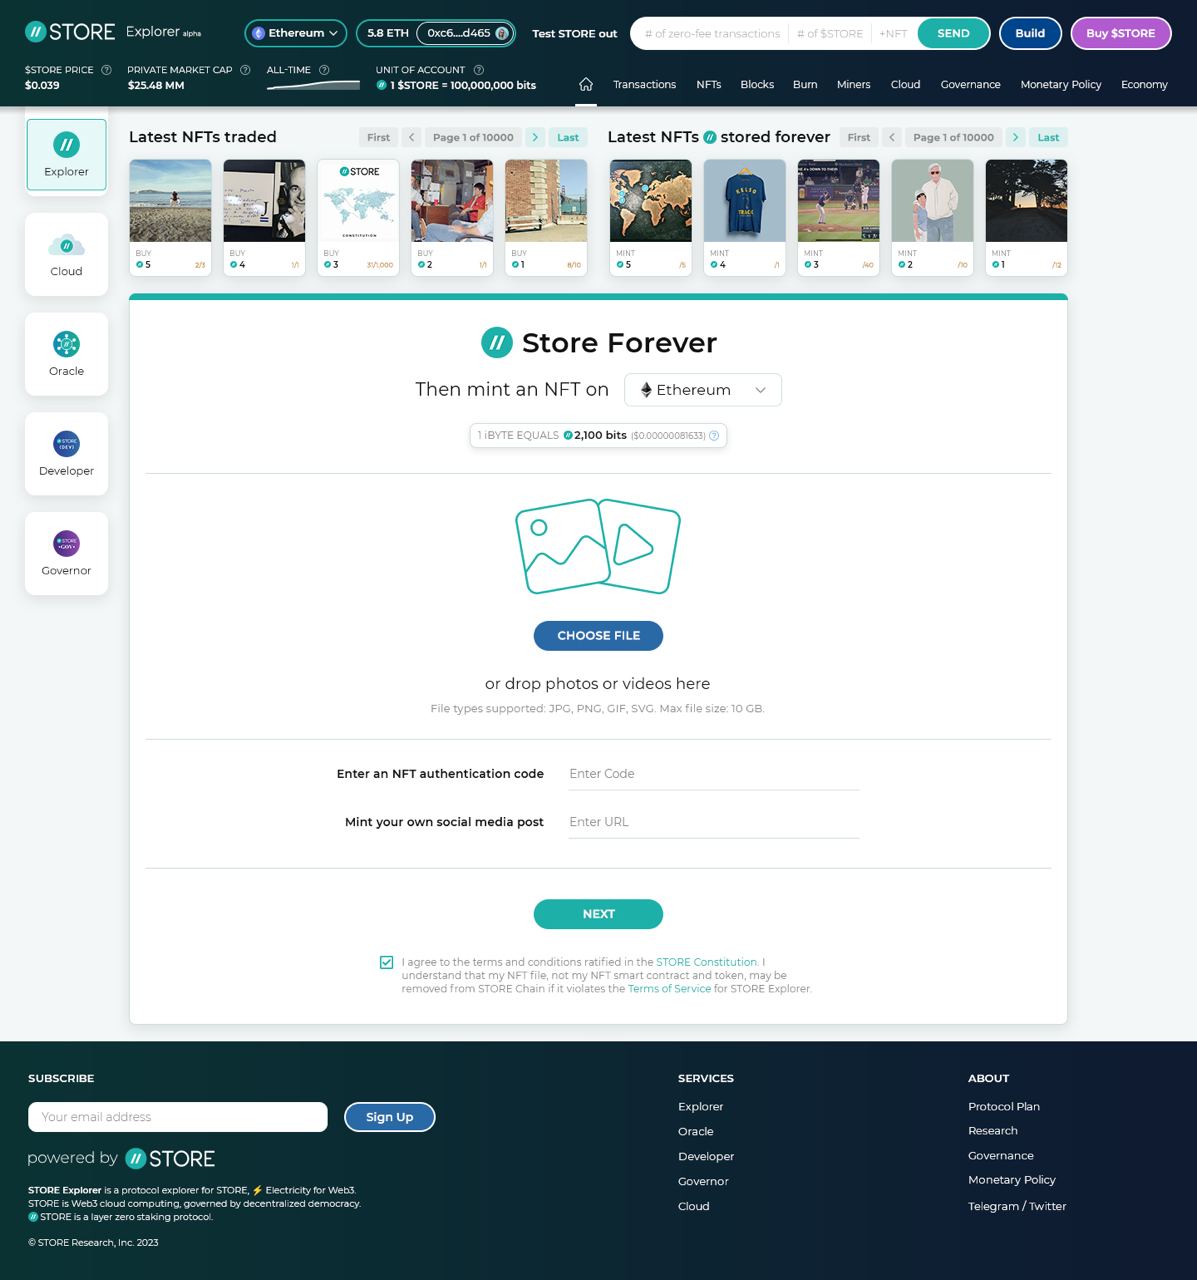This screenshot has width=1197, height=1280.
Task: Open the STORE Constitution link
Action: (707, 962)
